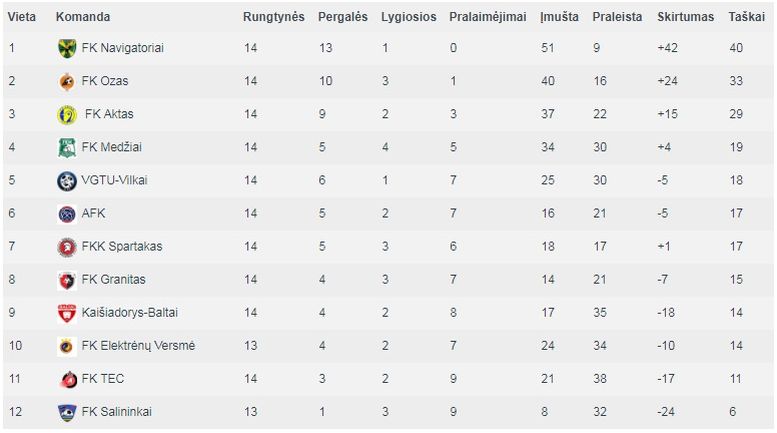Click the FK Ozas team crest

point(67,82)
